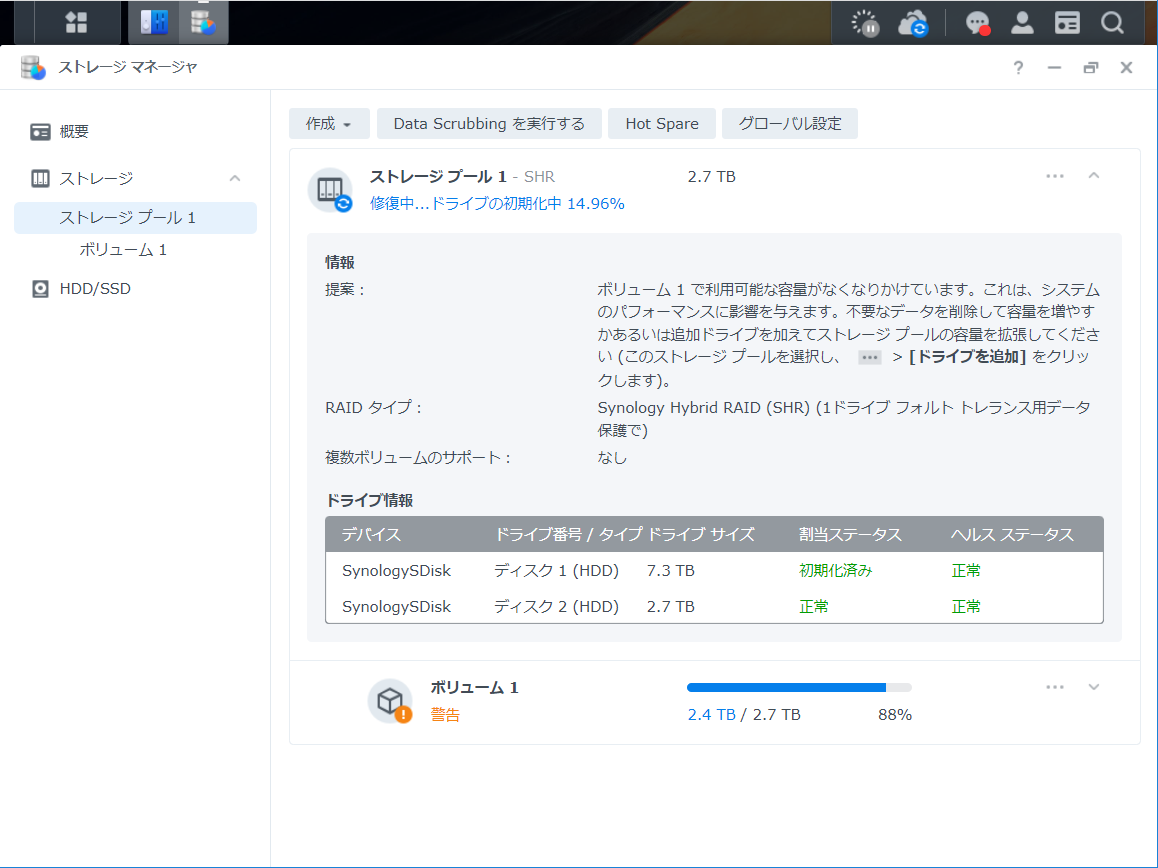
Task: Collapse storage pool 1 details chevron
Action: click(1094, 176)
